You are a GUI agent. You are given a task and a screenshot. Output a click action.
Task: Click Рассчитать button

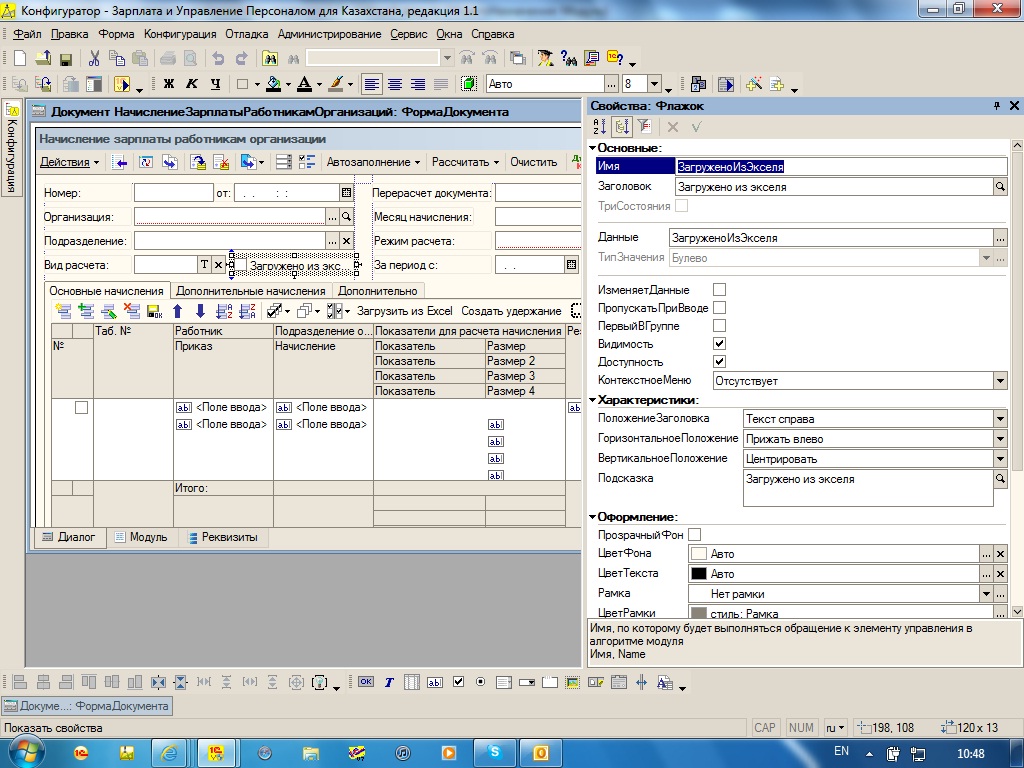tap(465, 162)
